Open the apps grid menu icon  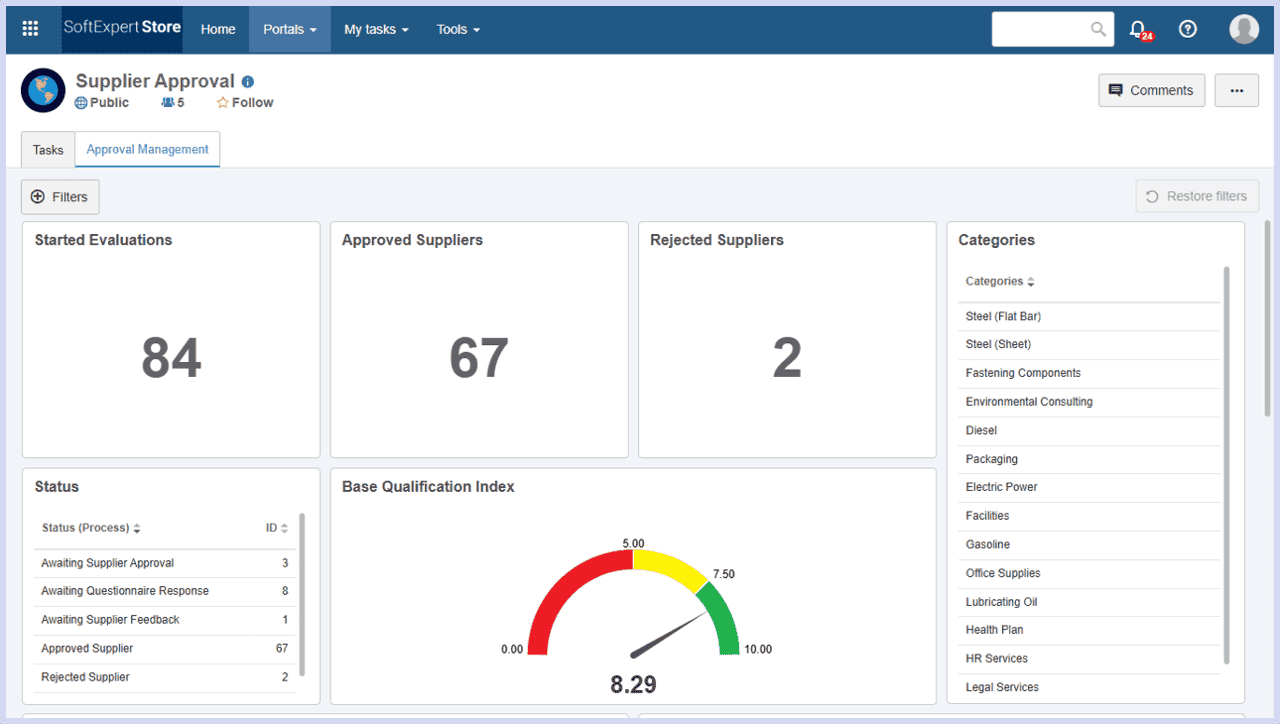[x=30, y=29]
